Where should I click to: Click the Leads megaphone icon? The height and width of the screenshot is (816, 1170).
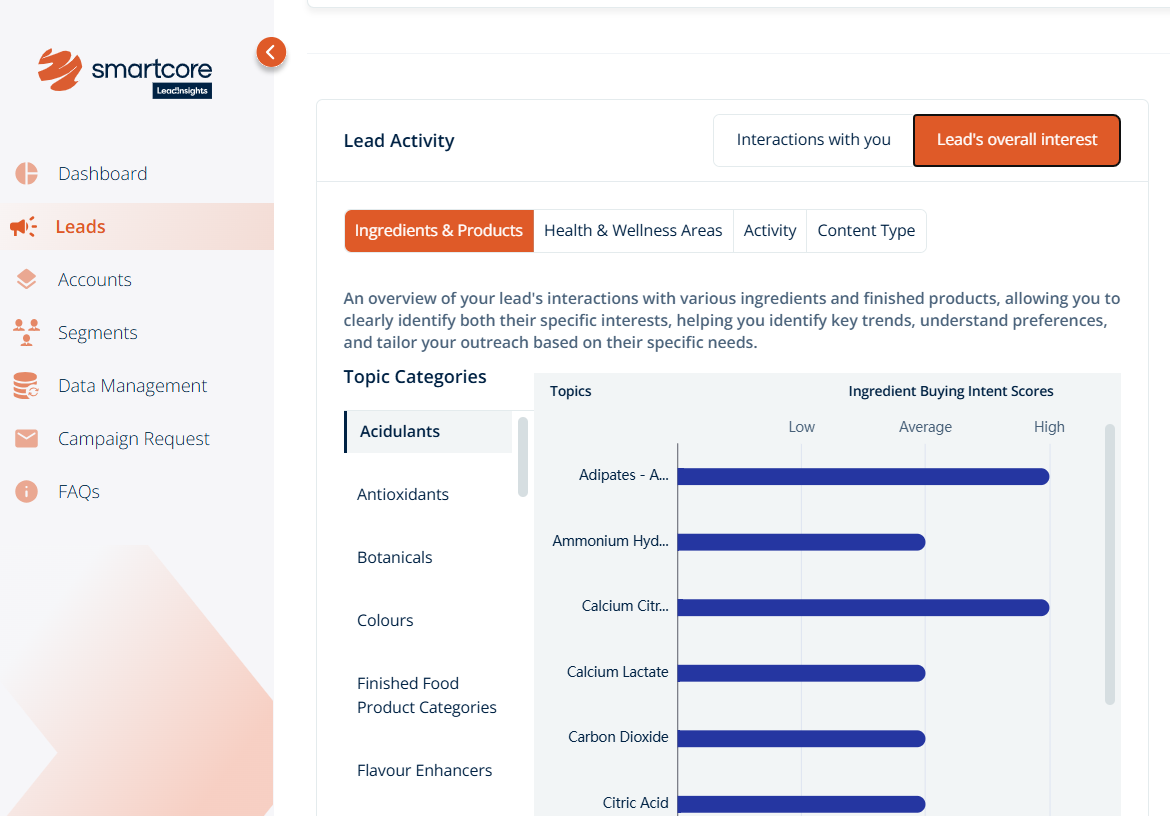point(23,227)
